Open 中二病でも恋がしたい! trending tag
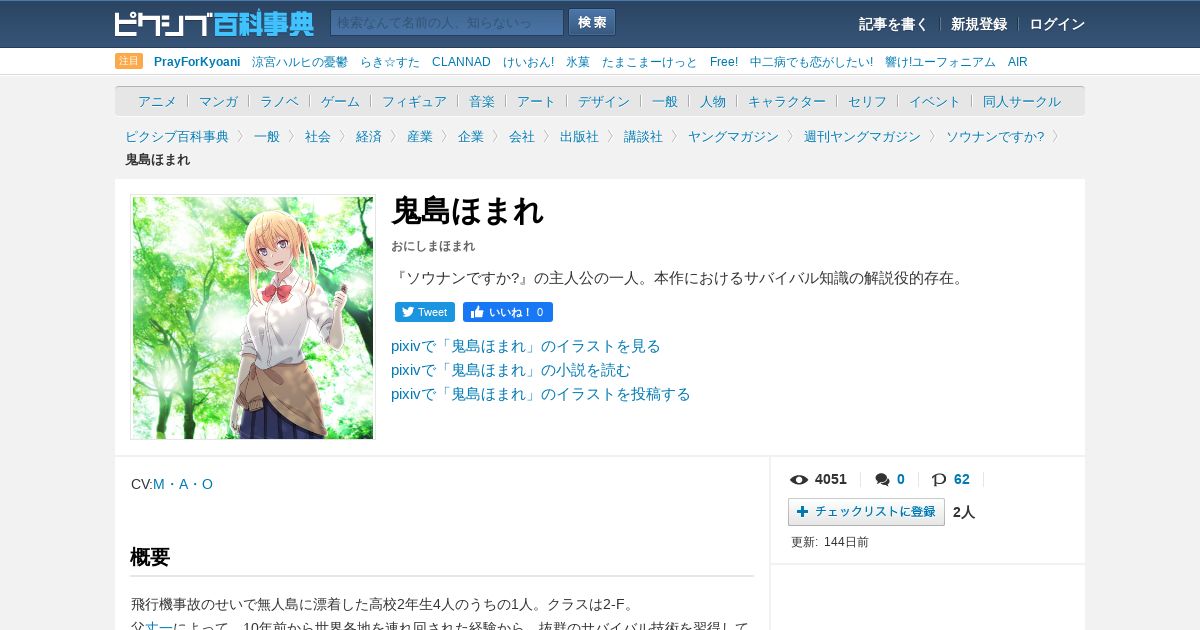Viewport: 1200px width, 630px height. 811,62
